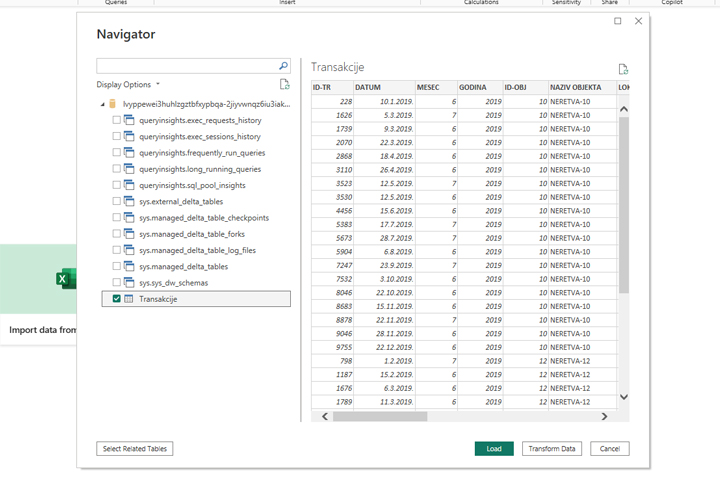The height and width of the screenshot is (480, 720).
Task: Click the refresh preview icon above the table
Action: pyautogui.click(x=623, y=69)
